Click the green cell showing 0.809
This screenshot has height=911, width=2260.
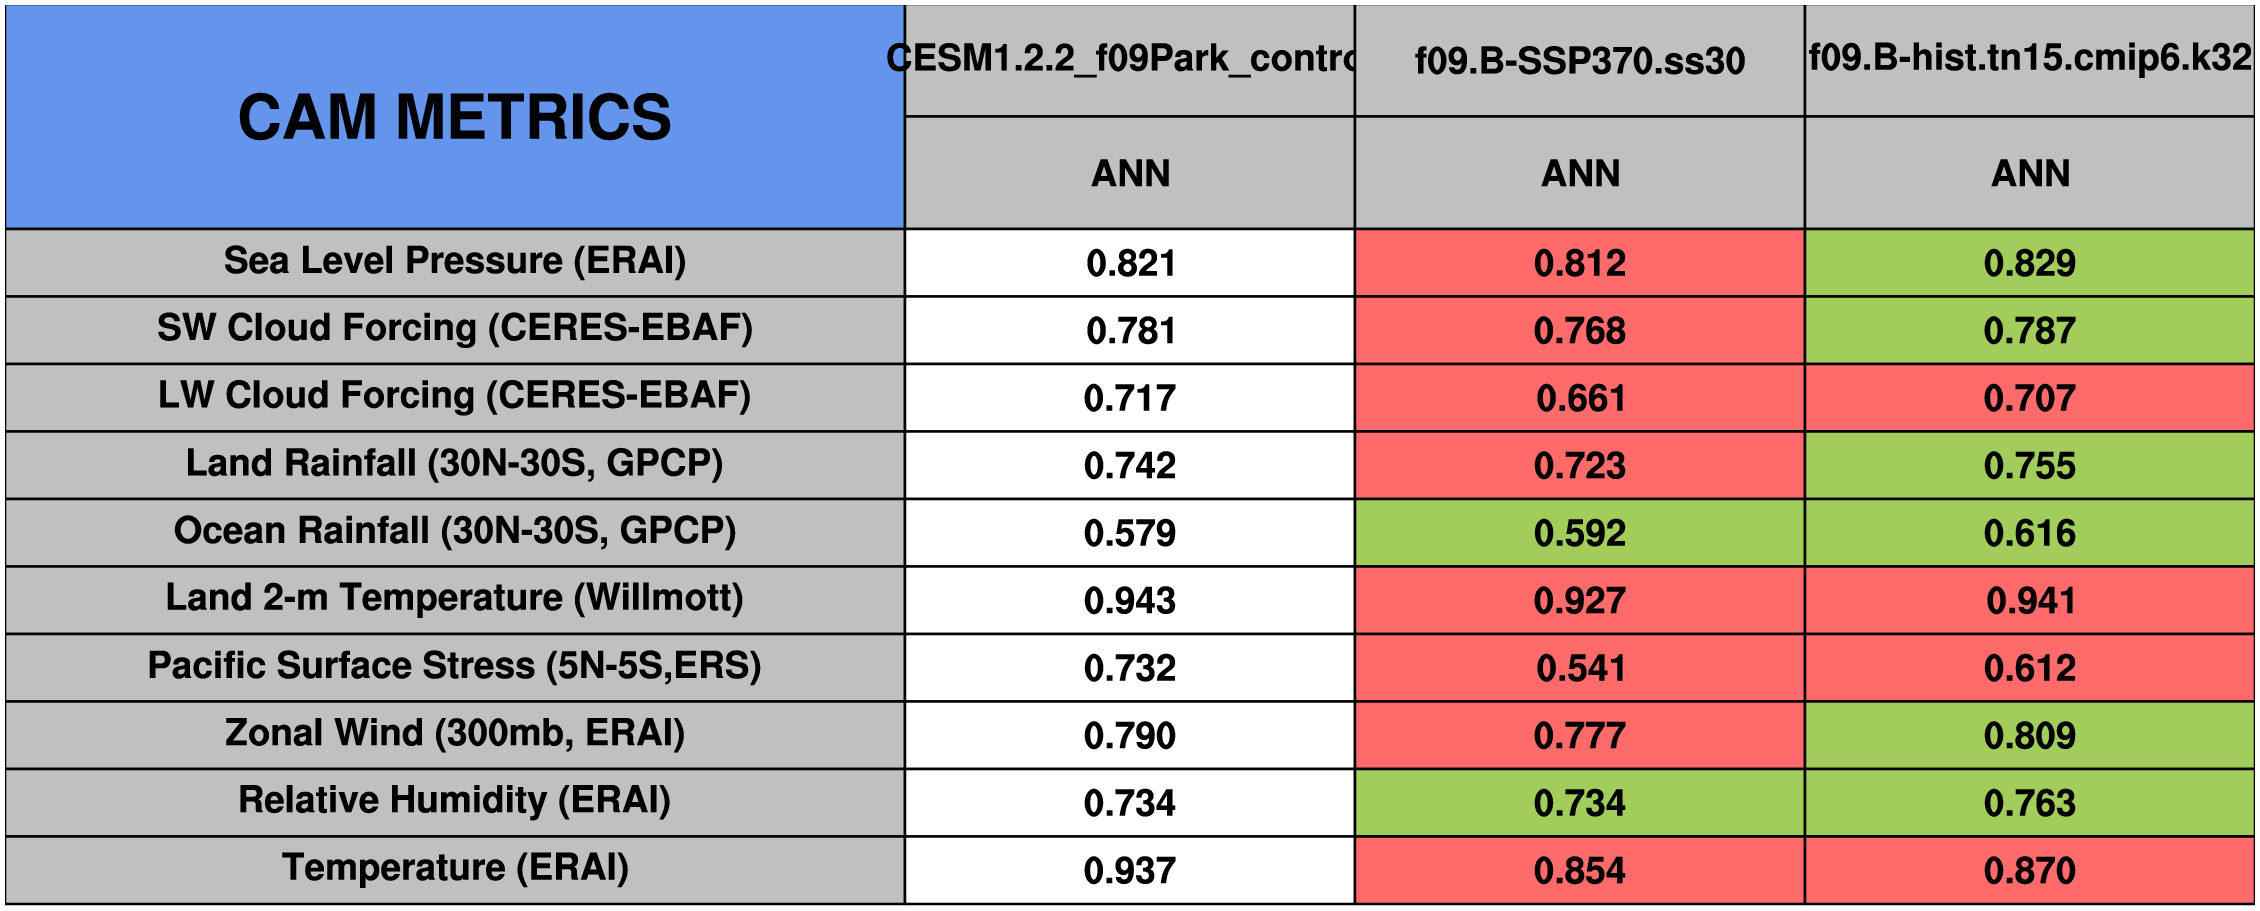2029,734
